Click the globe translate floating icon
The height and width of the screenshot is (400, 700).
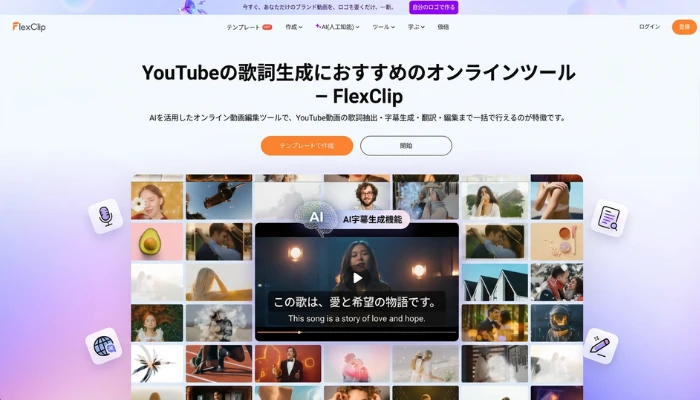tap(104, 346)
